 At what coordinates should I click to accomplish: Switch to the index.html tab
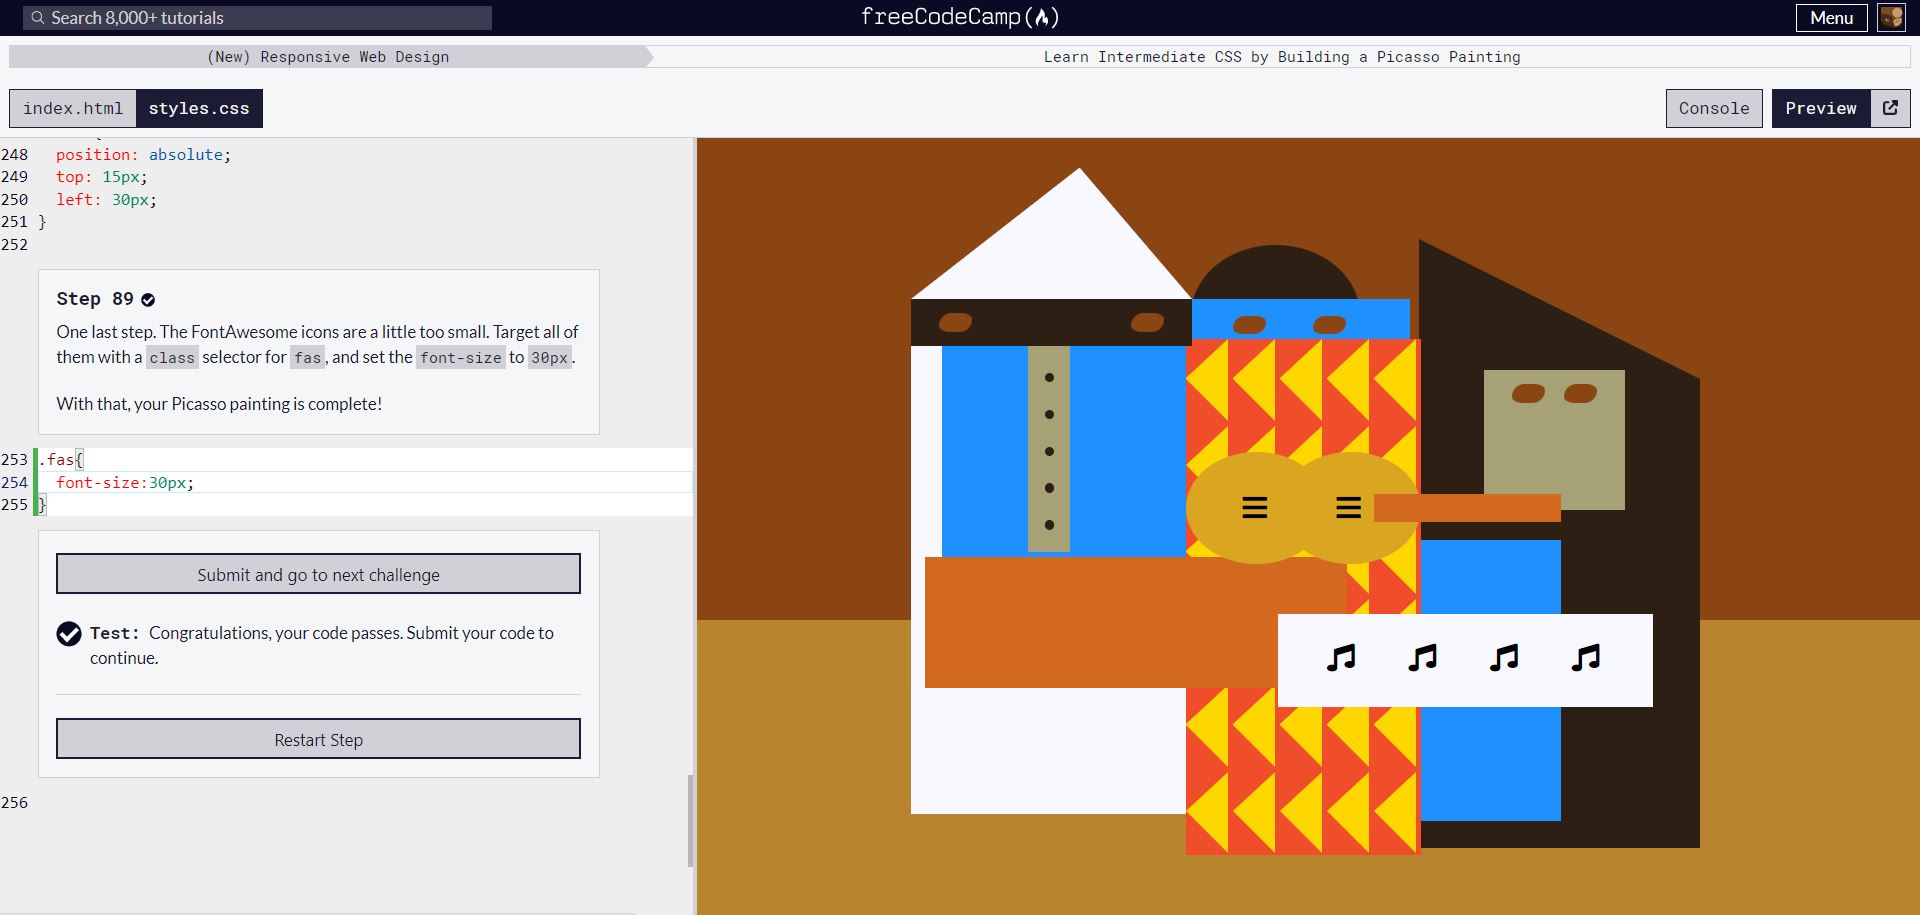point(73,108)
